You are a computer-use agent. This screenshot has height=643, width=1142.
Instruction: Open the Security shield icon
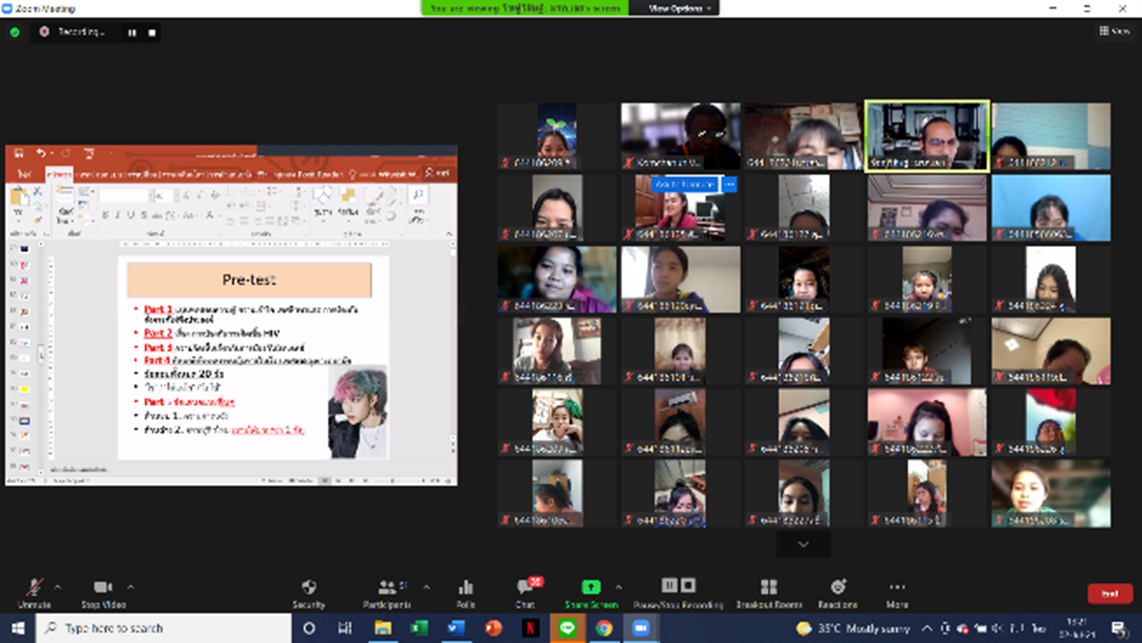(x=308, y=590)
